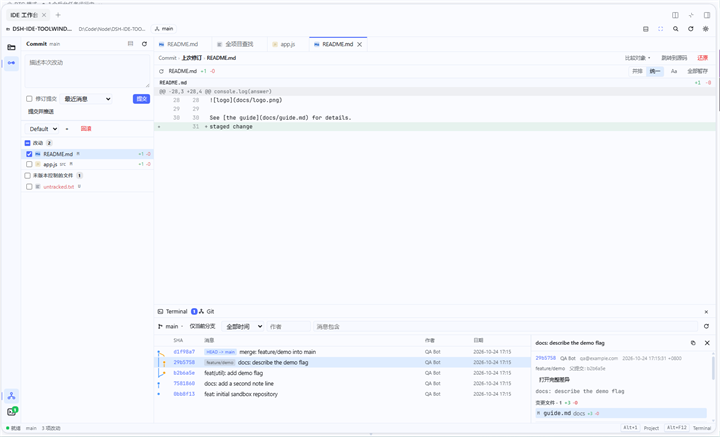Click the notification icon with green badge
Image resolution: width=720 pixels, height=437 pixels.
click(x=11, y=411)
